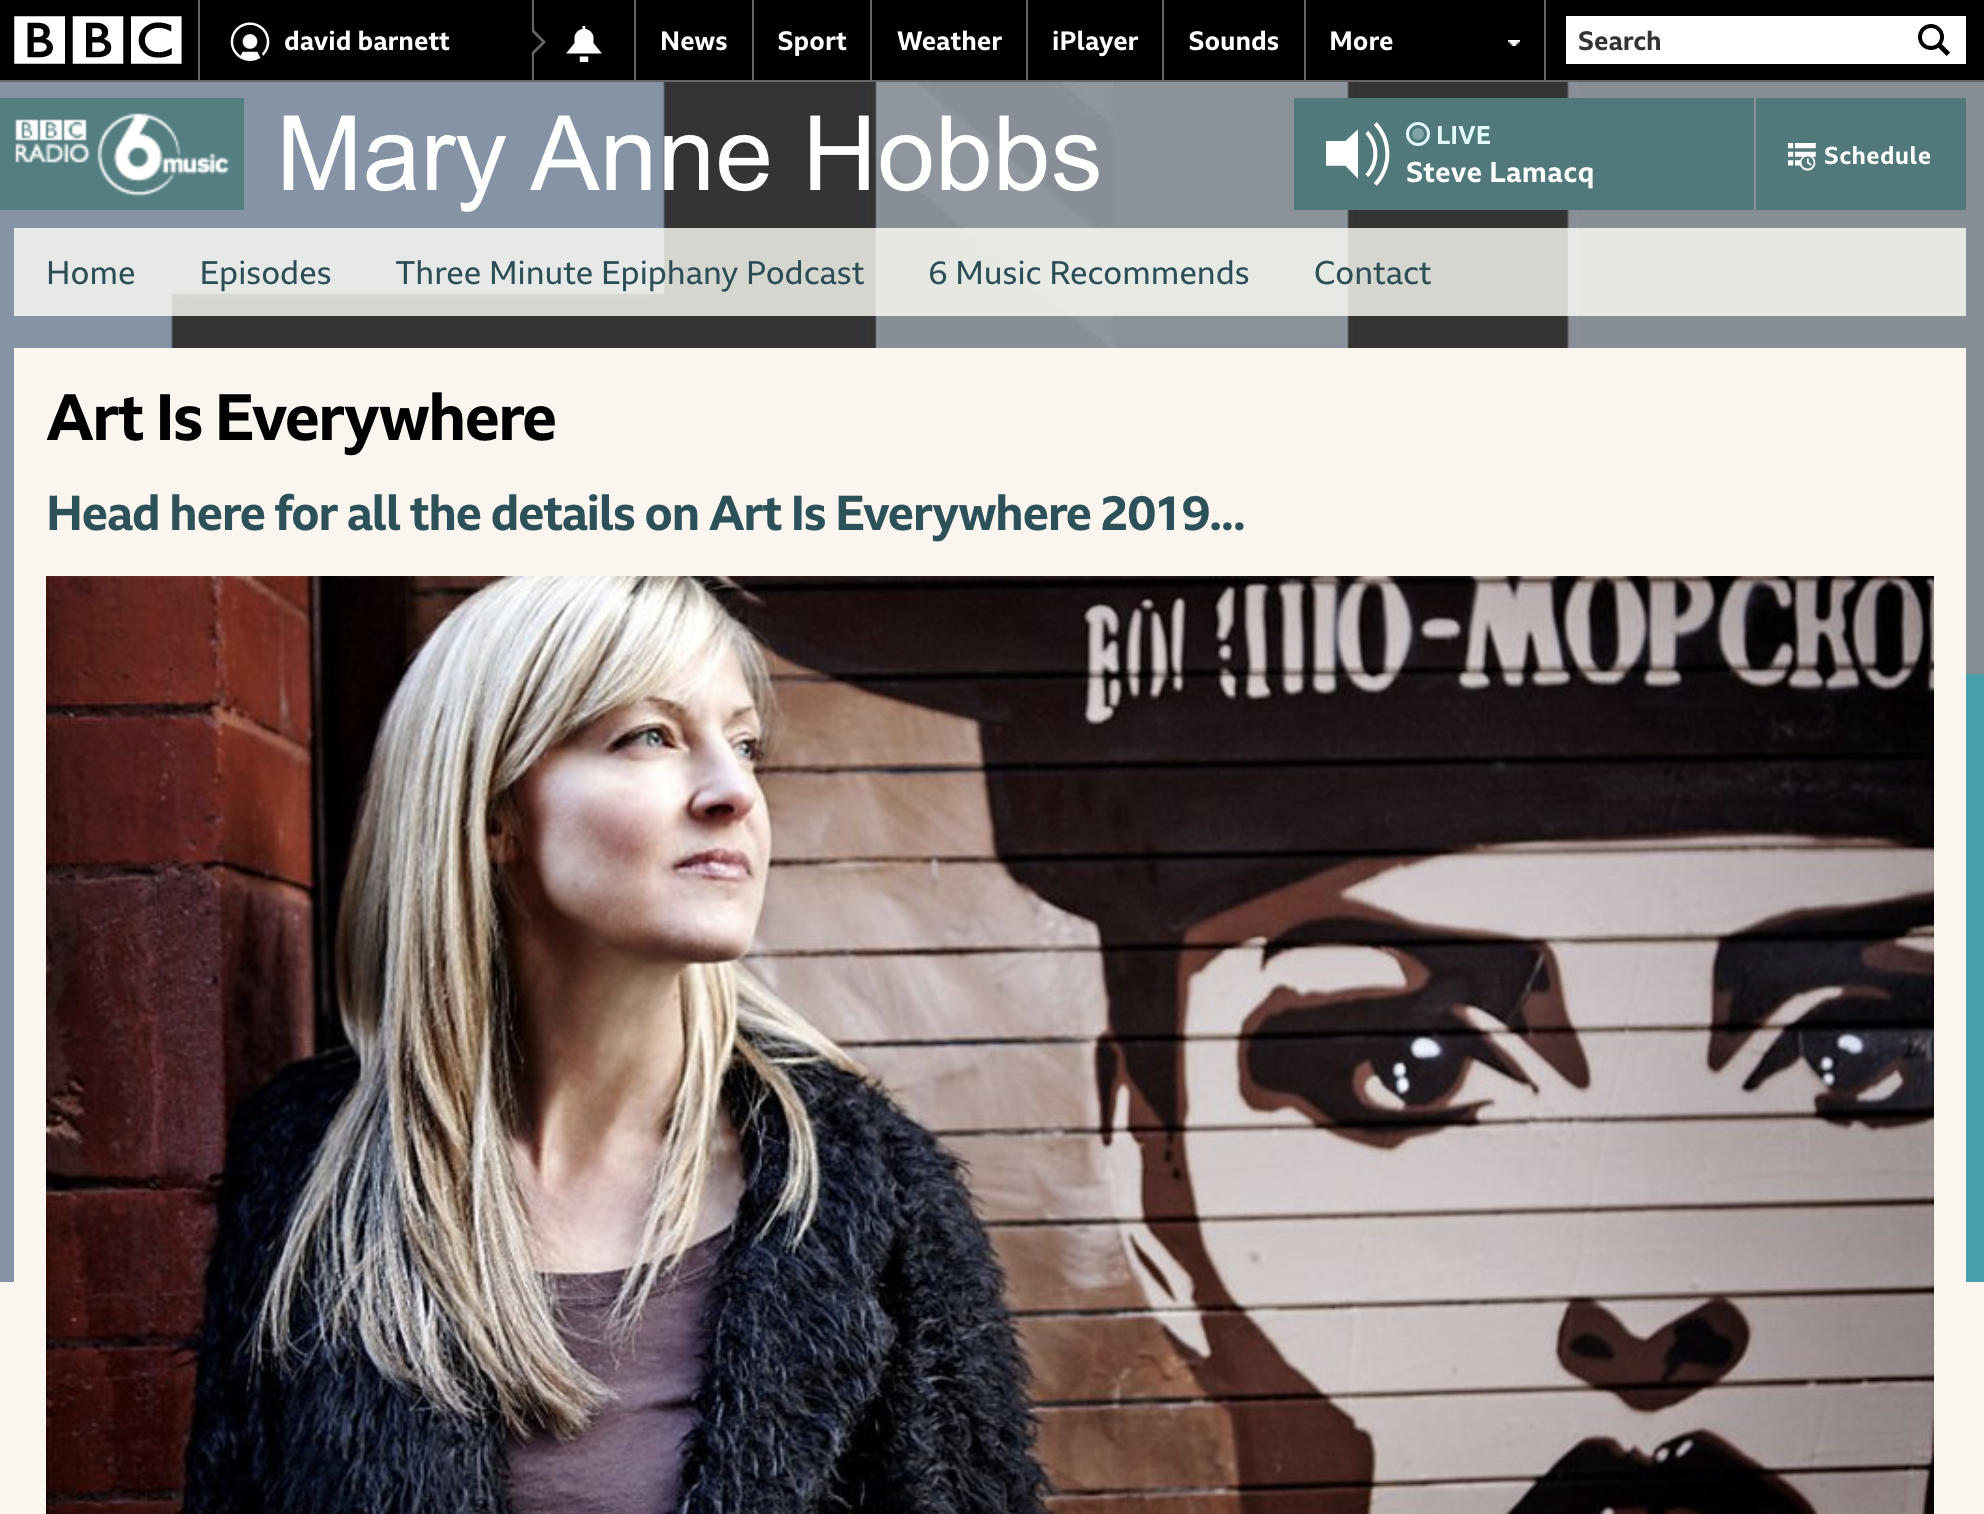This screenshot has width=1984, height=1514.
Task: Open the david barnett account menu
Action: 366,41
